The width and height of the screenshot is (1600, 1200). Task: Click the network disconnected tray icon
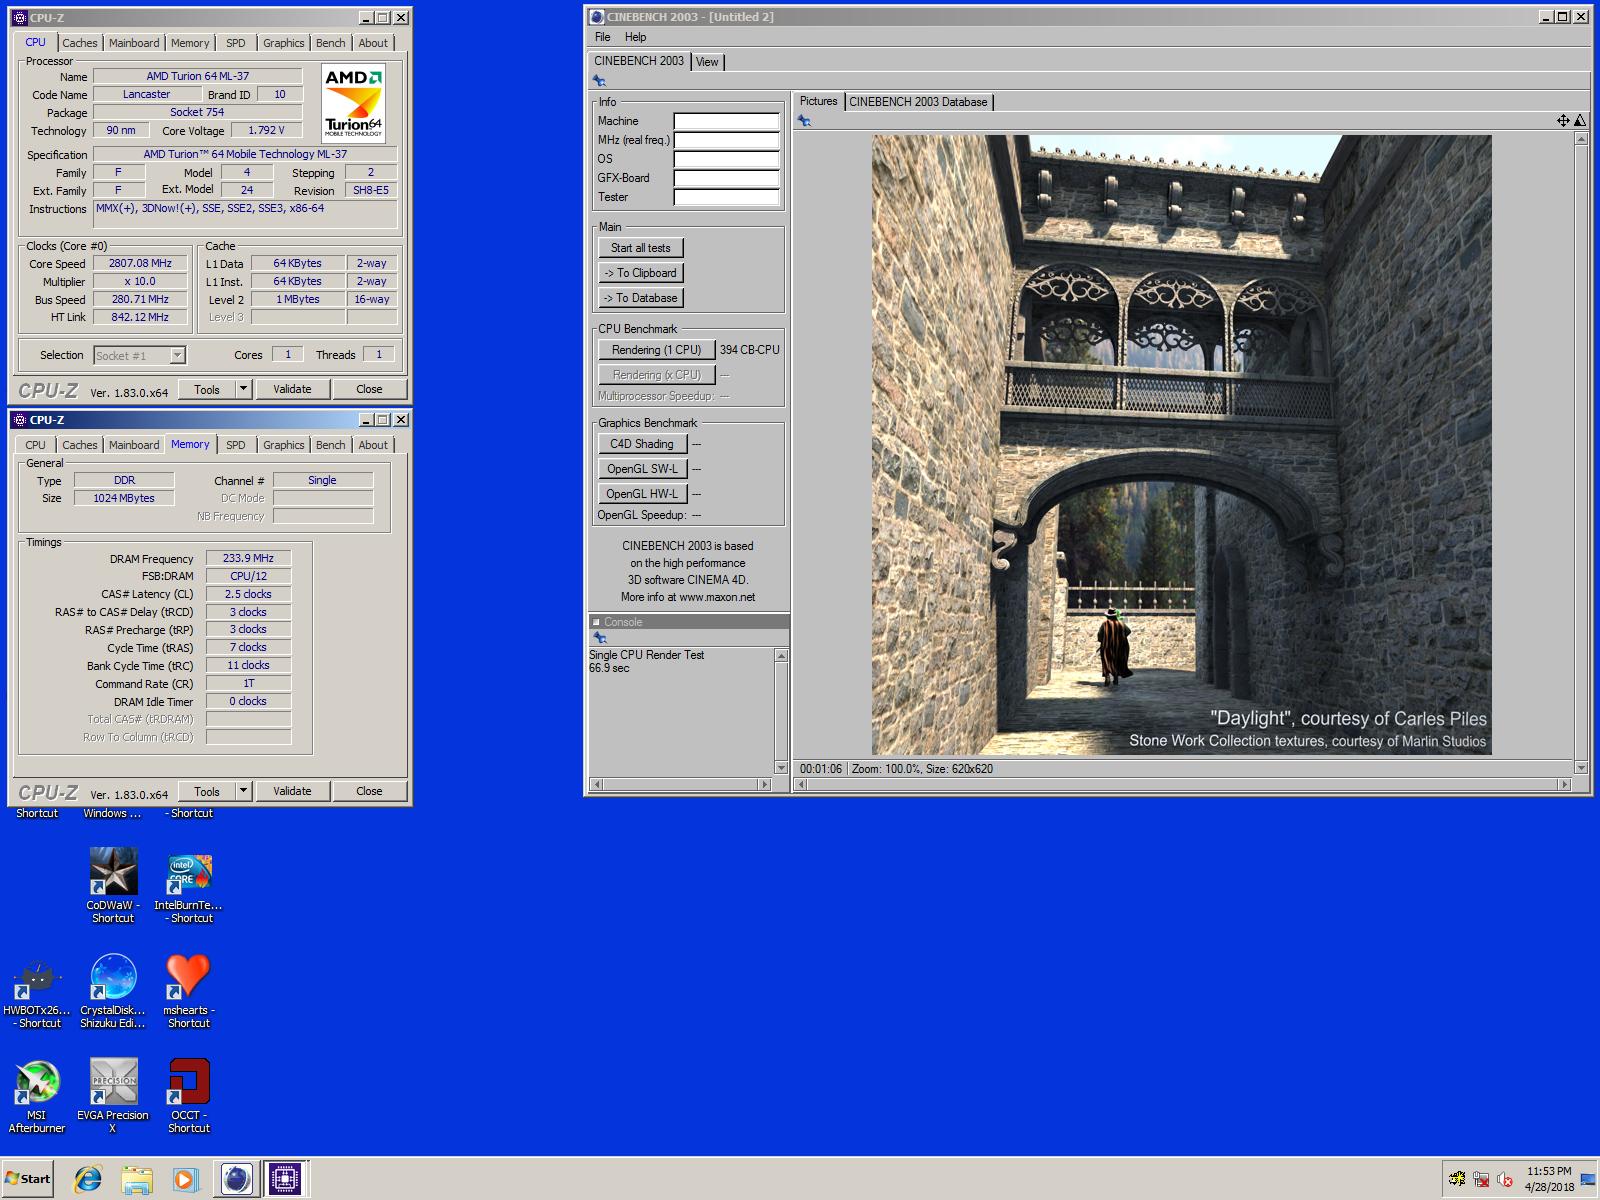tap(1482, 1180)
